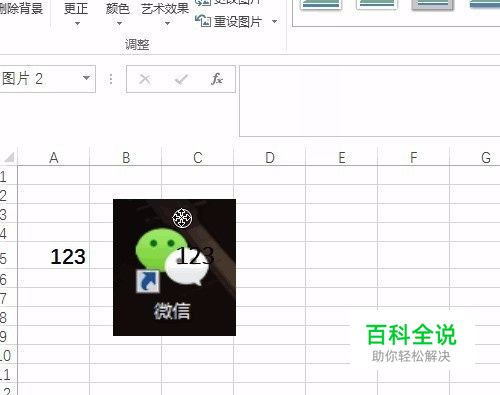The width and height of the screenshot is (500, 395).
Task: Select column D header
Action: point(270,157)
